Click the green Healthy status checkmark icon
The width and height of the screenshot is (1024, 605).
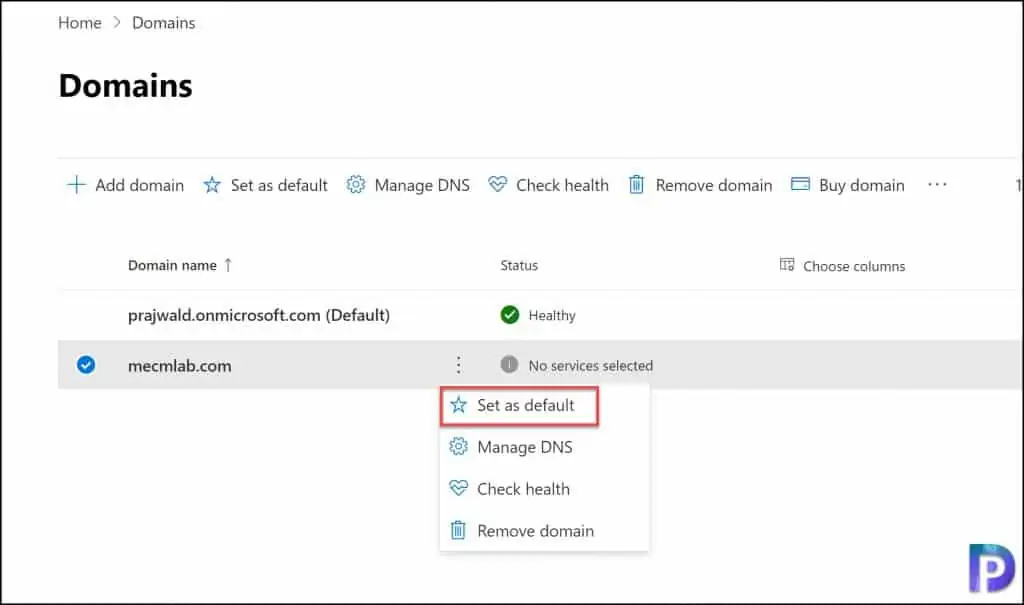click(509, 315)
